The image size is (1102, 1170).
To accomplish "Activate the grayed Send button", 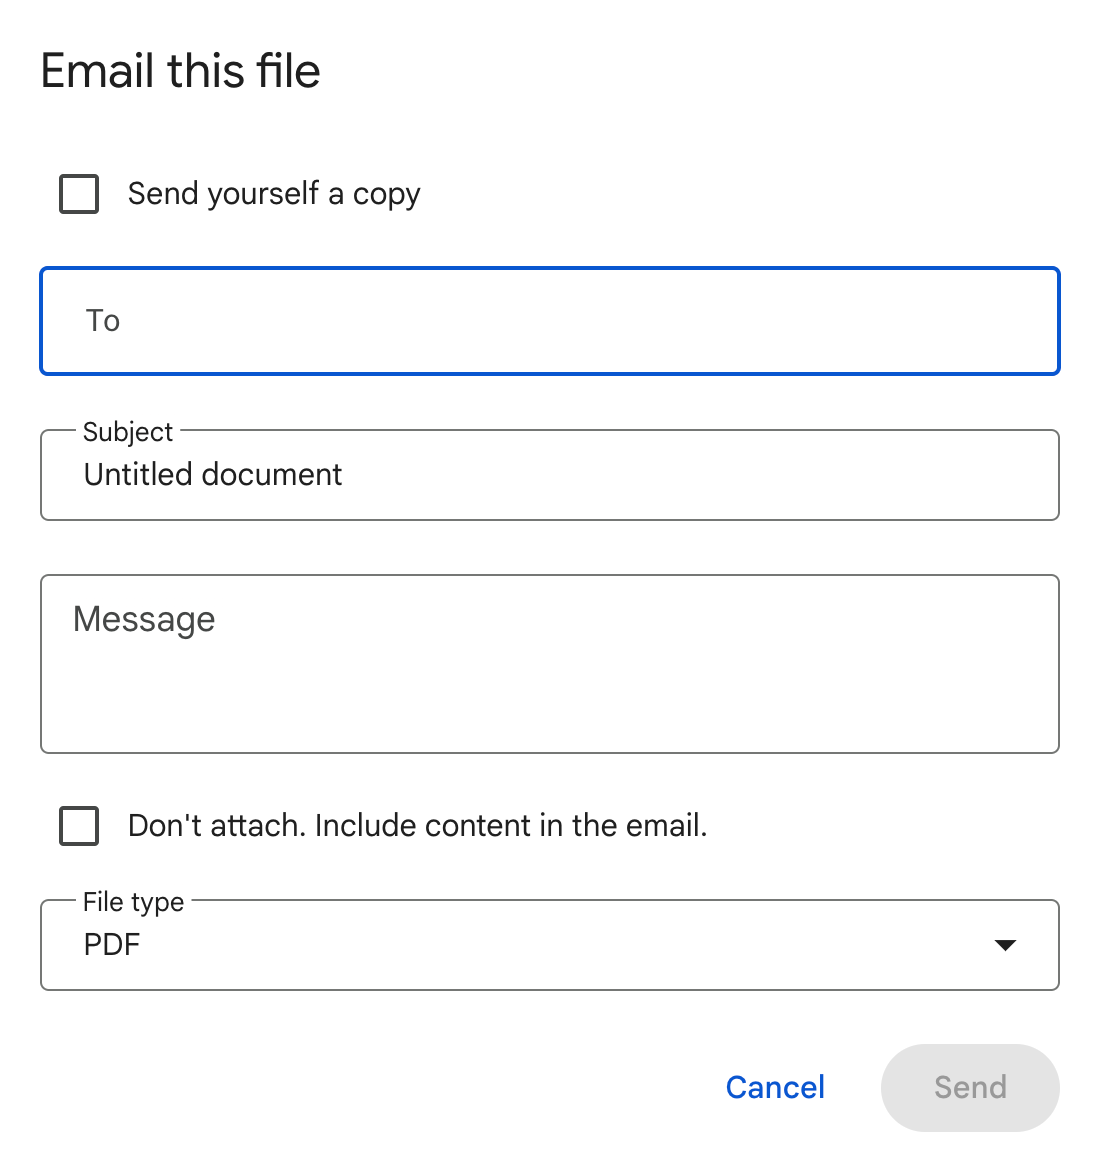I will point(969,1087).
